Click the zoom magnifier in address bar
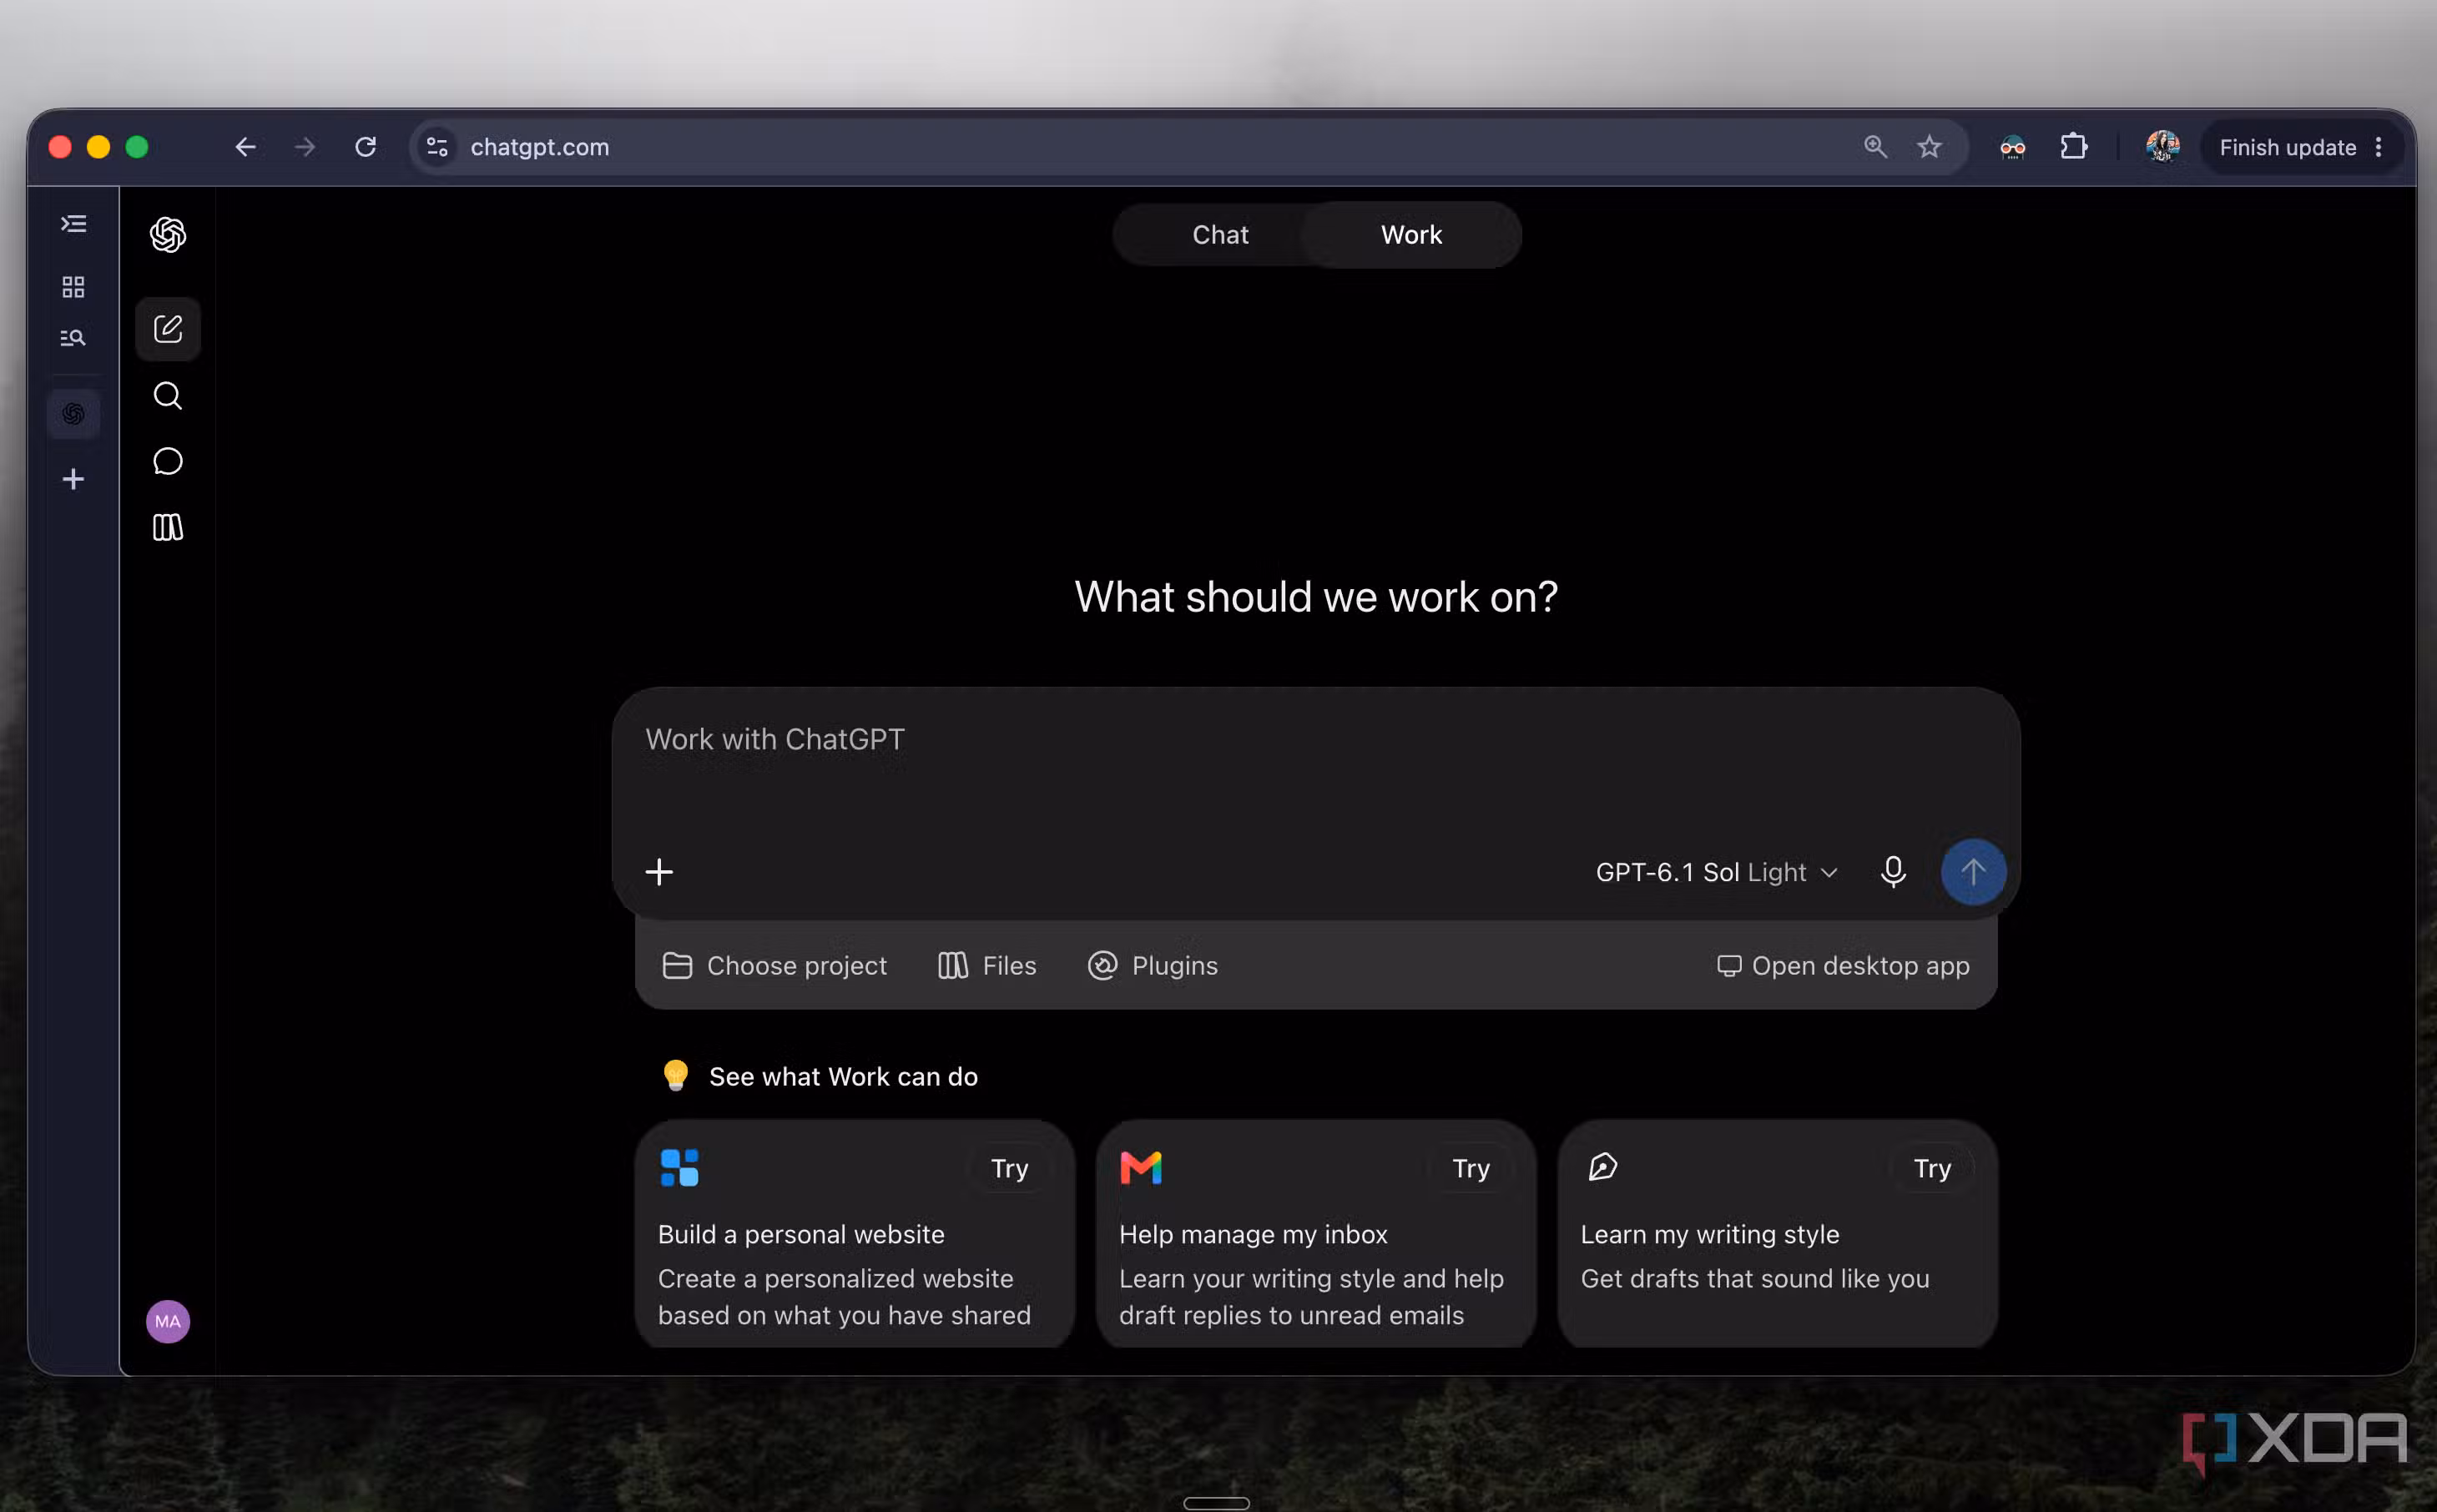This screenshot has height=1512, width=2437. tap(1875, 147)
